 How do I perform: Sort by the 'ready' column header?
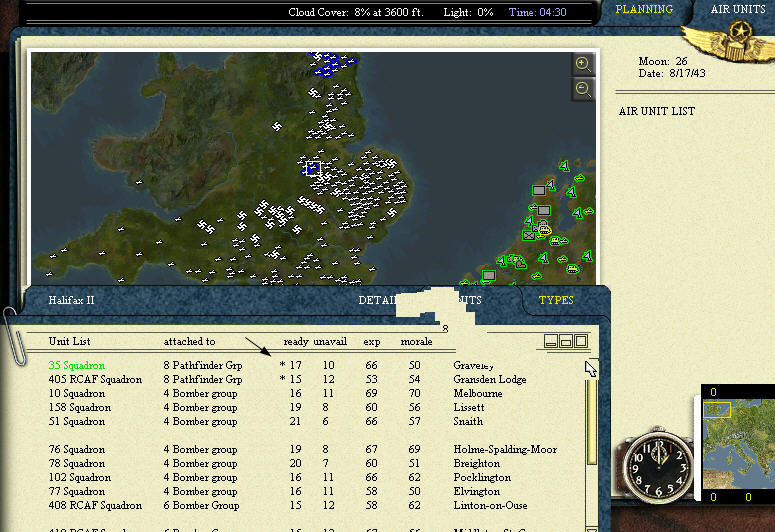click(296, 342)
